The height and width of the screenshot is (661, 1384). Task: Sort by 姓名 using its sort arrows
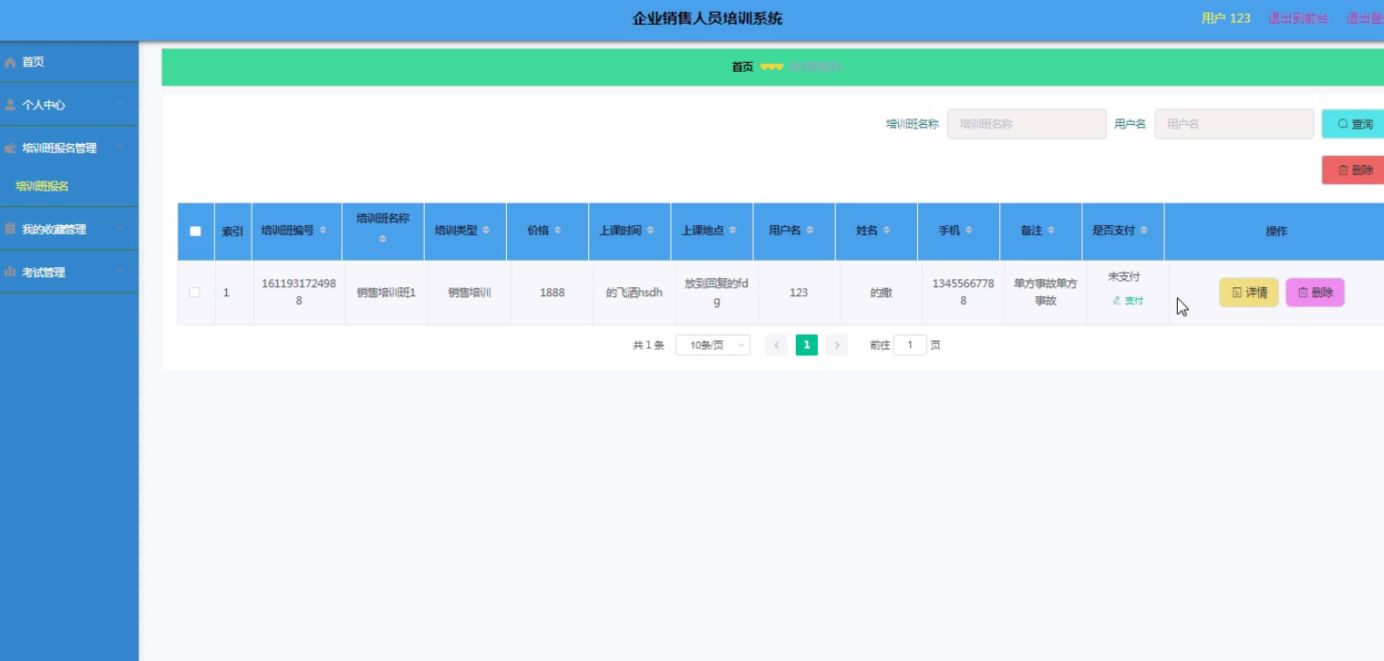886,230
